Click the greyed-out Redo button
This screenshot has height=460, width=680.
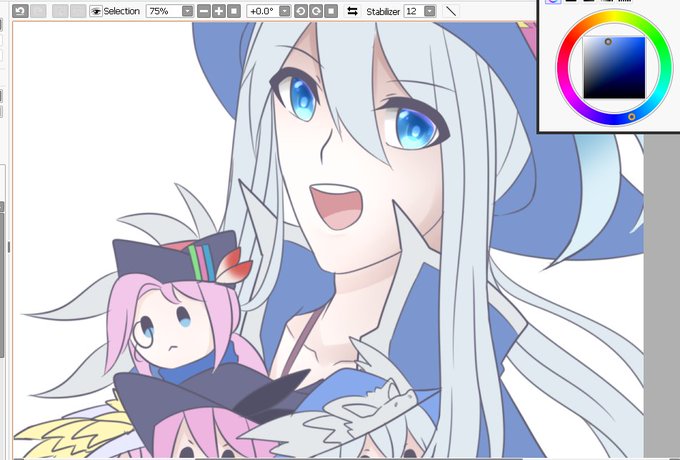(x=38, y=11)
